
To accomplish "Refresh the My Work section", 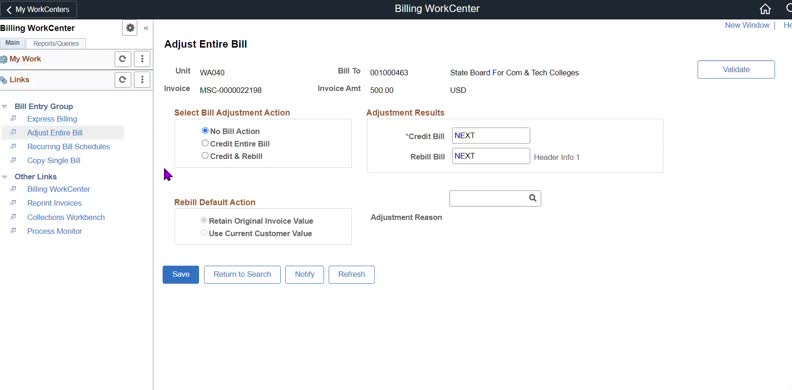I will [122, 59].
